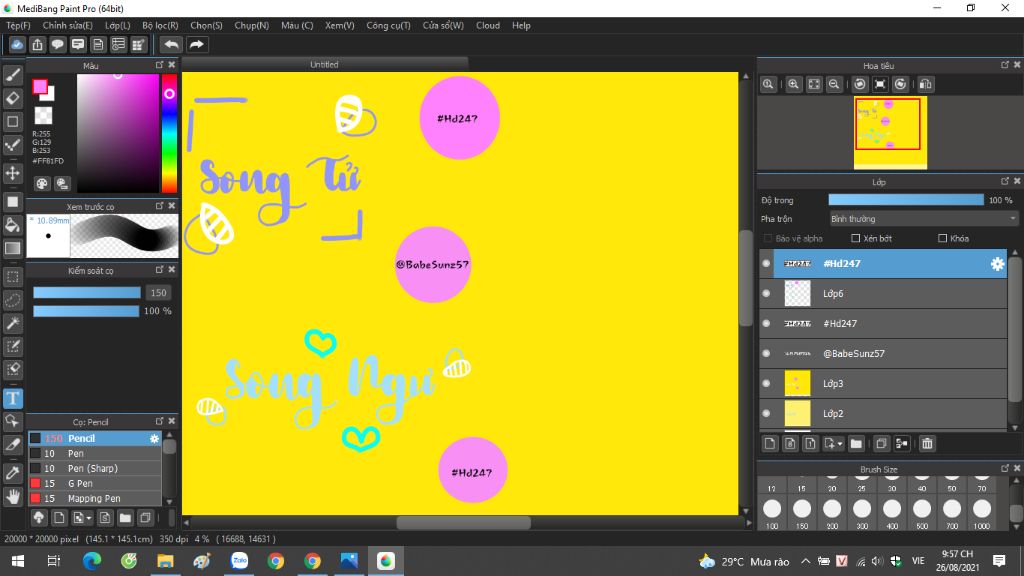Create a new layer with the blank page icon
This screenshot has height=576, width=1024.
click(x=770, y=444)
